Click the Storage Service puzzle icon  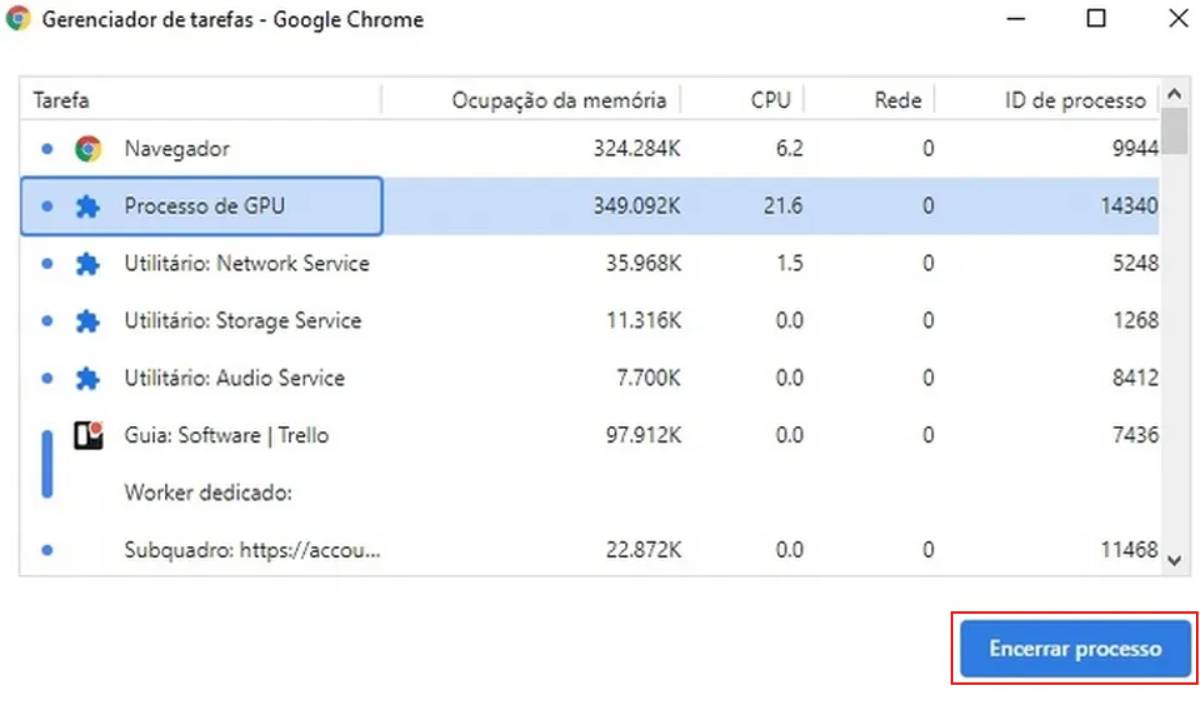(x=88, y=321)
